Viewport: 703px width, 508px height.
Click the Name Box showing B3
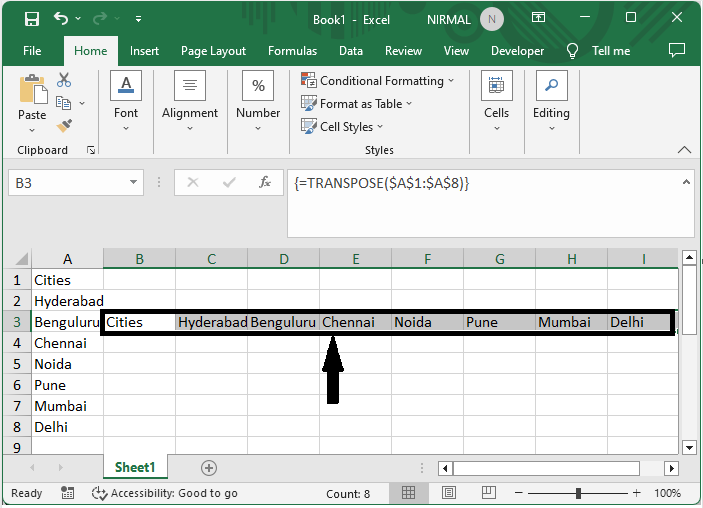(67, 182)
